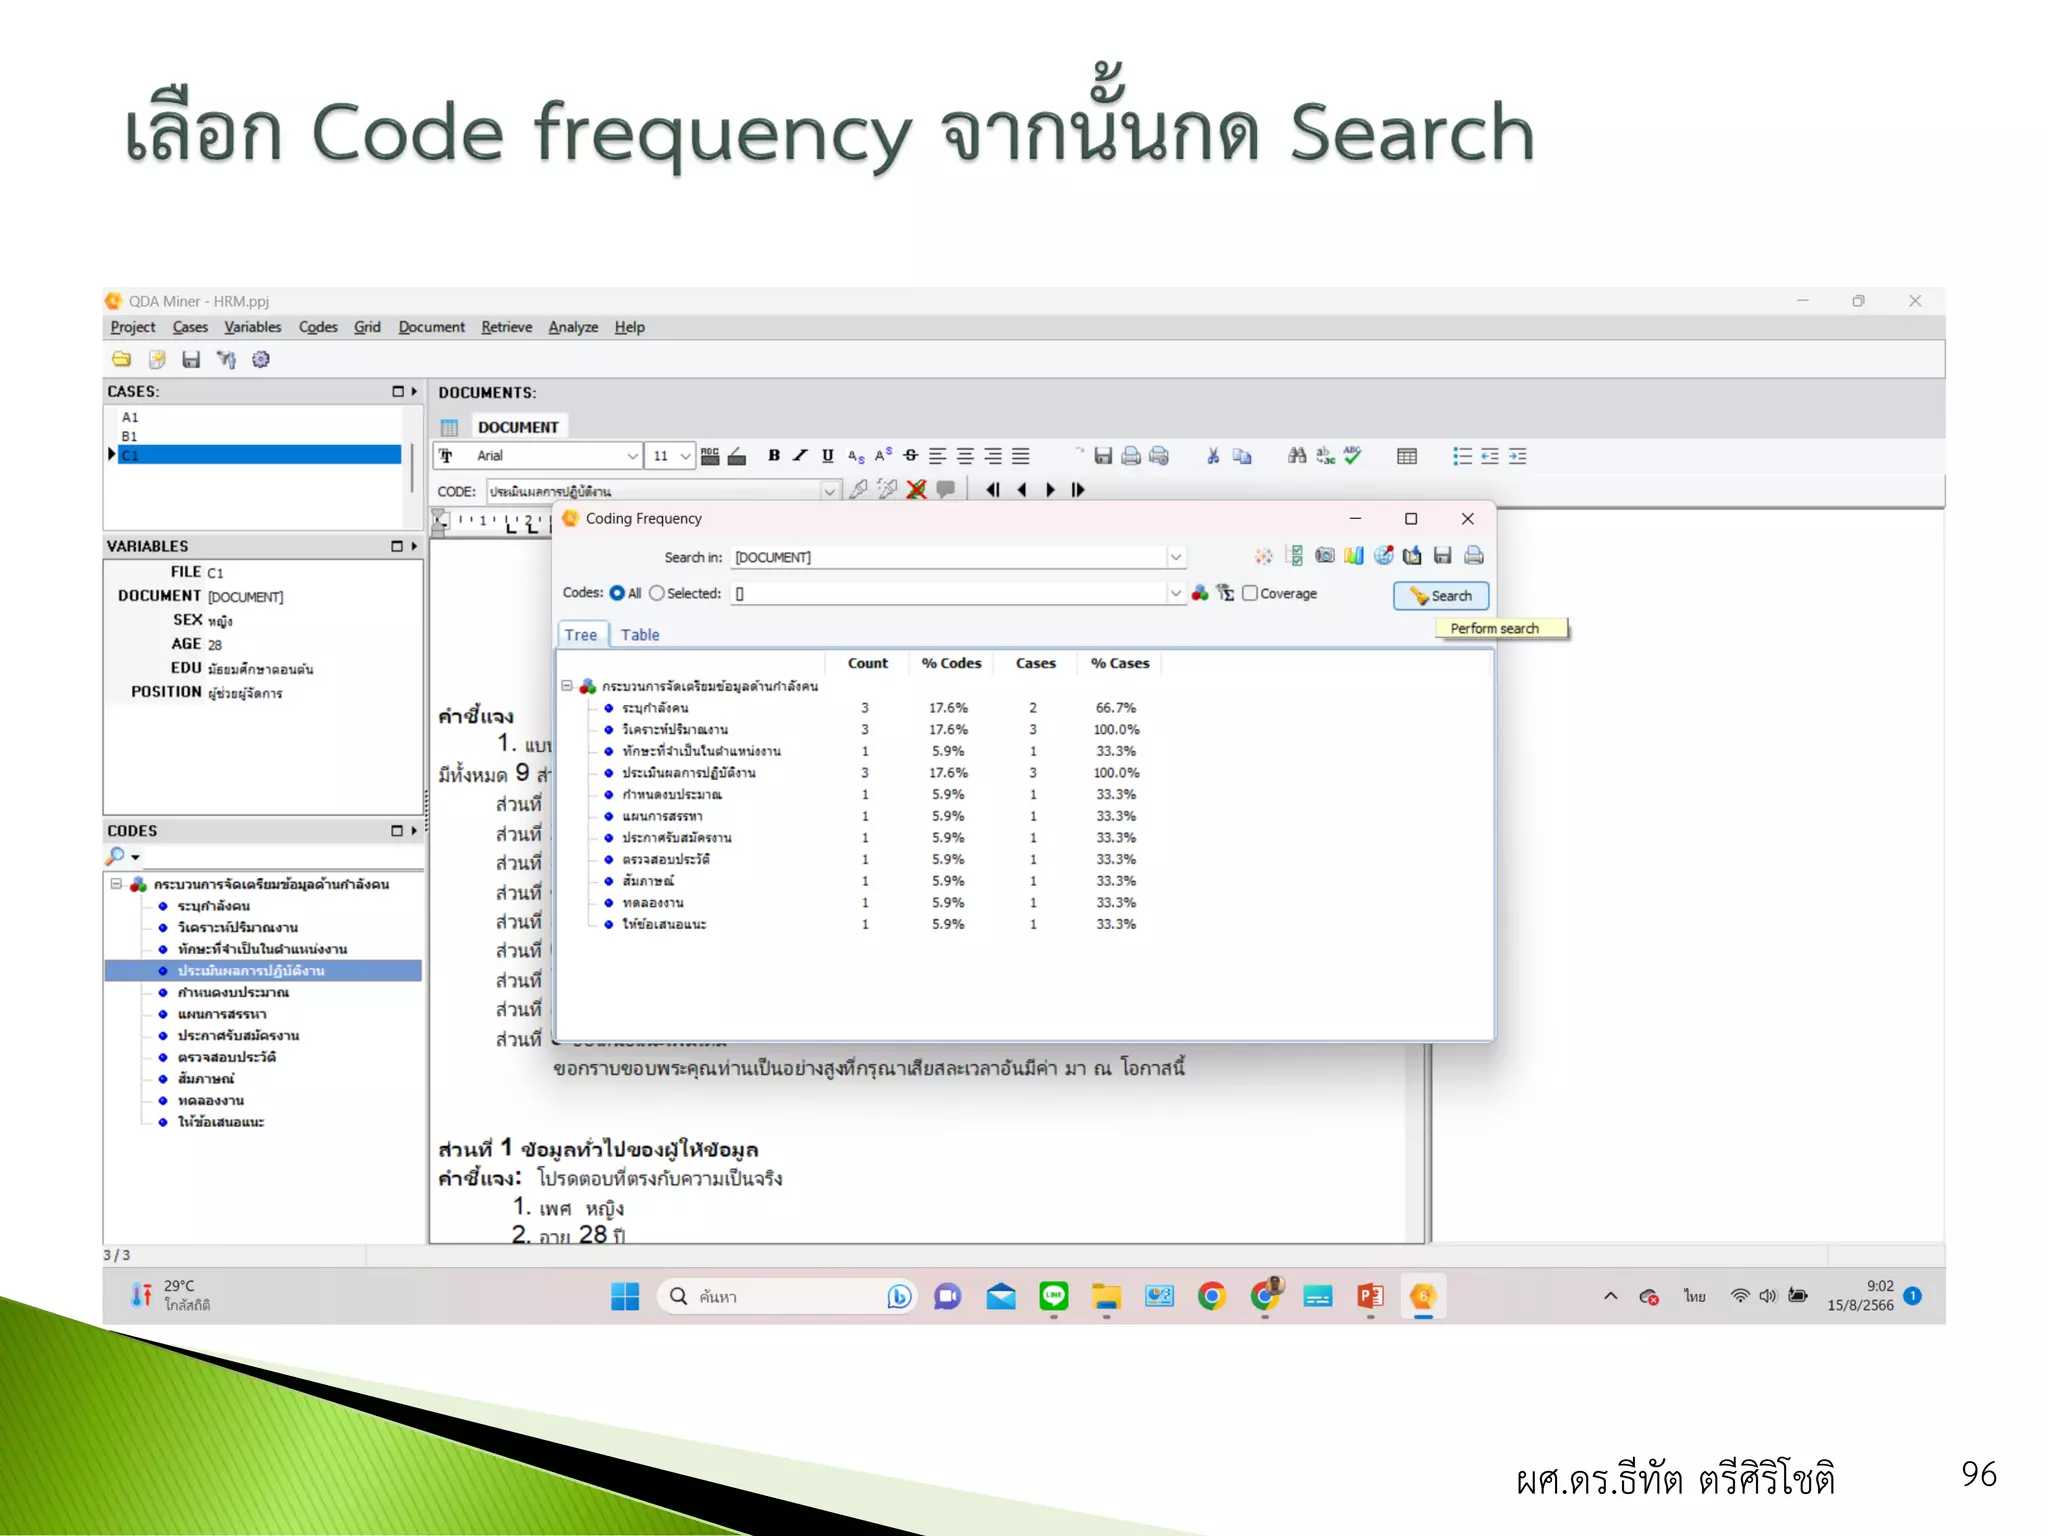The width and height of the screenshot is (2048, 1536).
Task: Open the Search in dropdown
Action: (x=1176, y=557)
